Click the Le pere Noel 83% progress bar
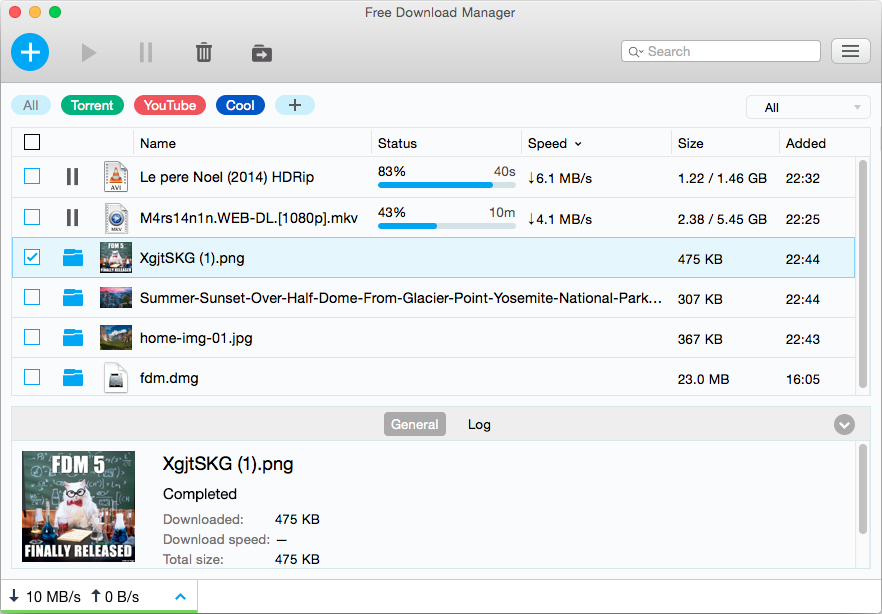The image size is (882, 614). (447, 185)
